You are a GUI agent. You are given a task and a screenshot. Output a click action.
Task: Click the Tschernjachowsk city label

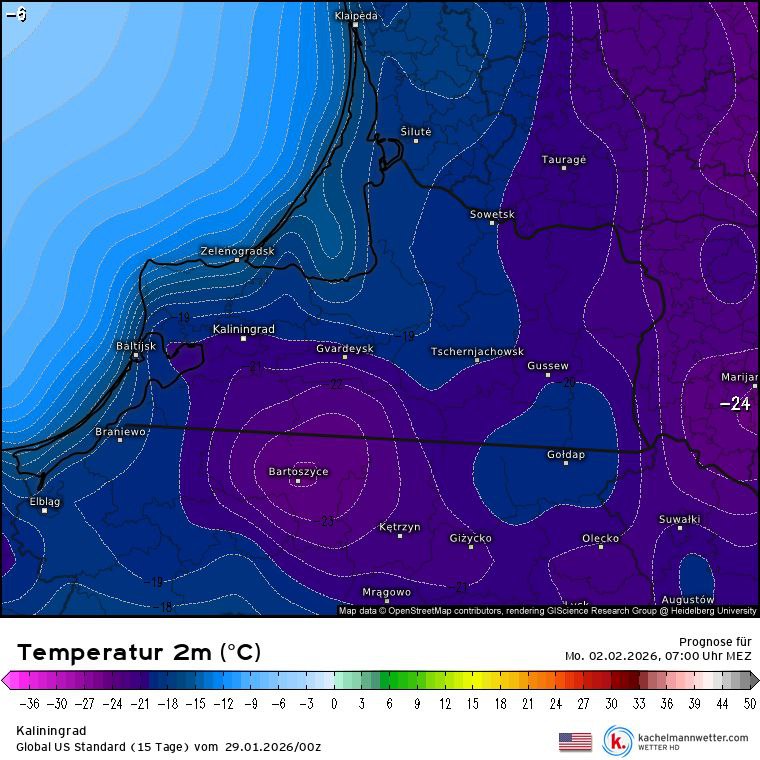477,352
